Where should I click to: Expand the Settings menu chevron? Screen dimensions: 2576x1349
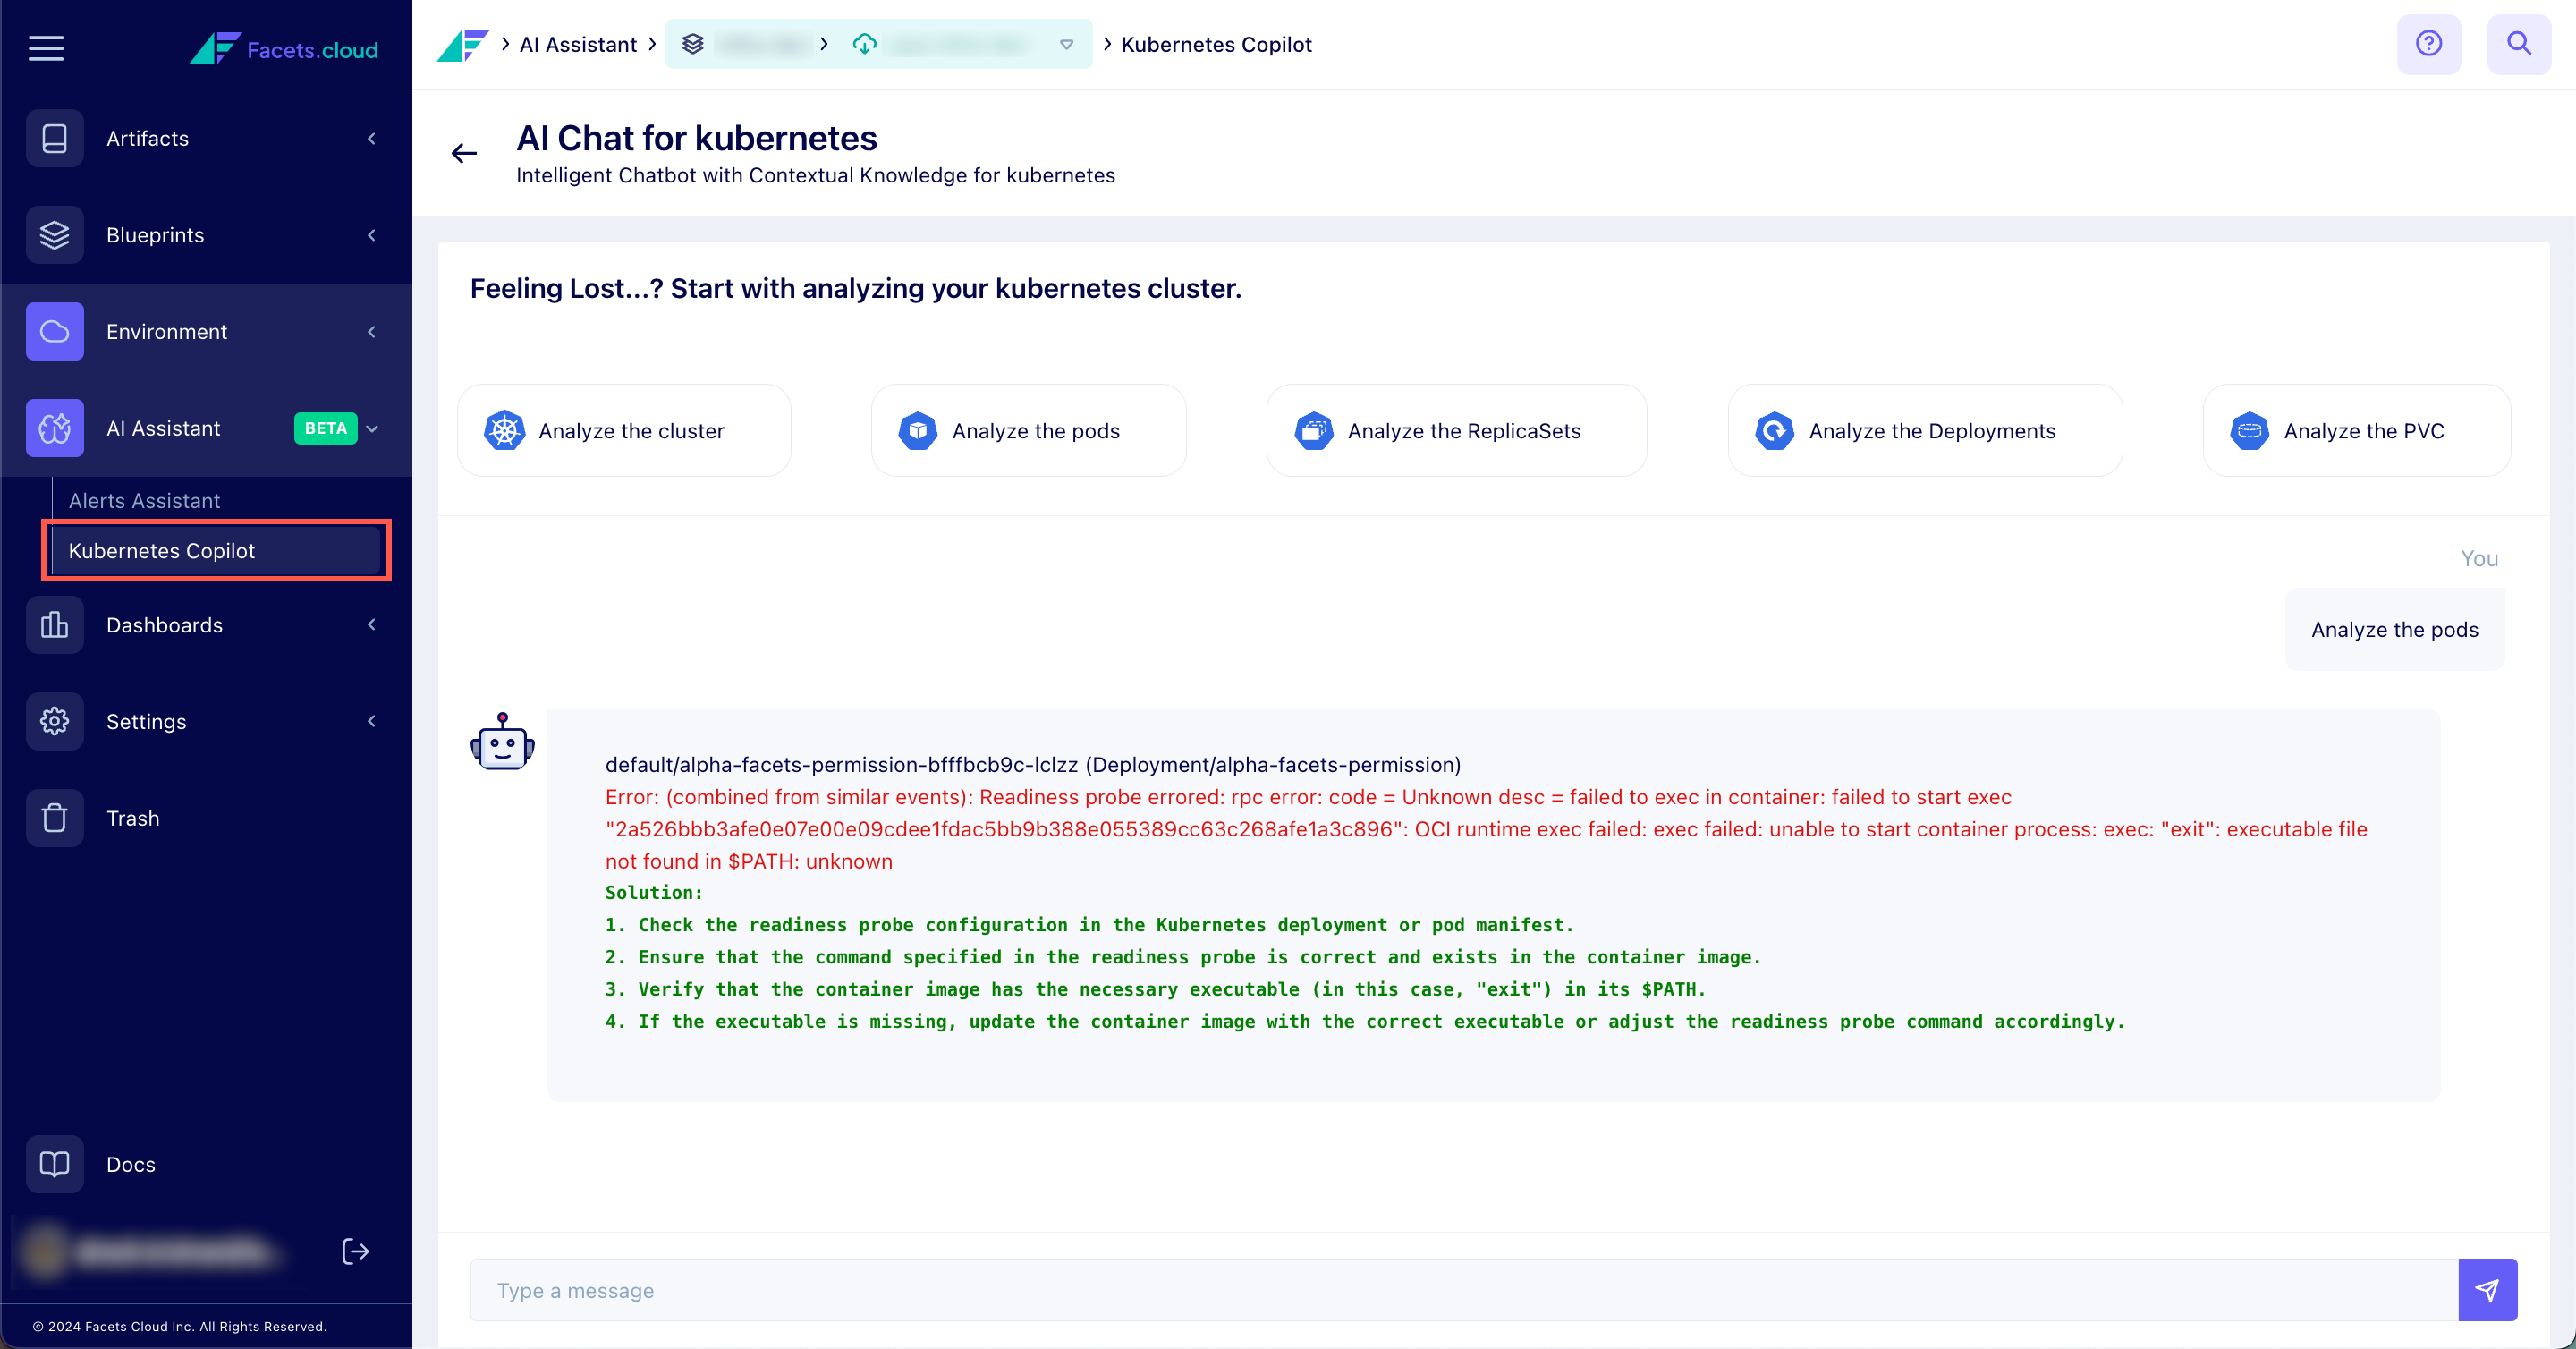372,721
